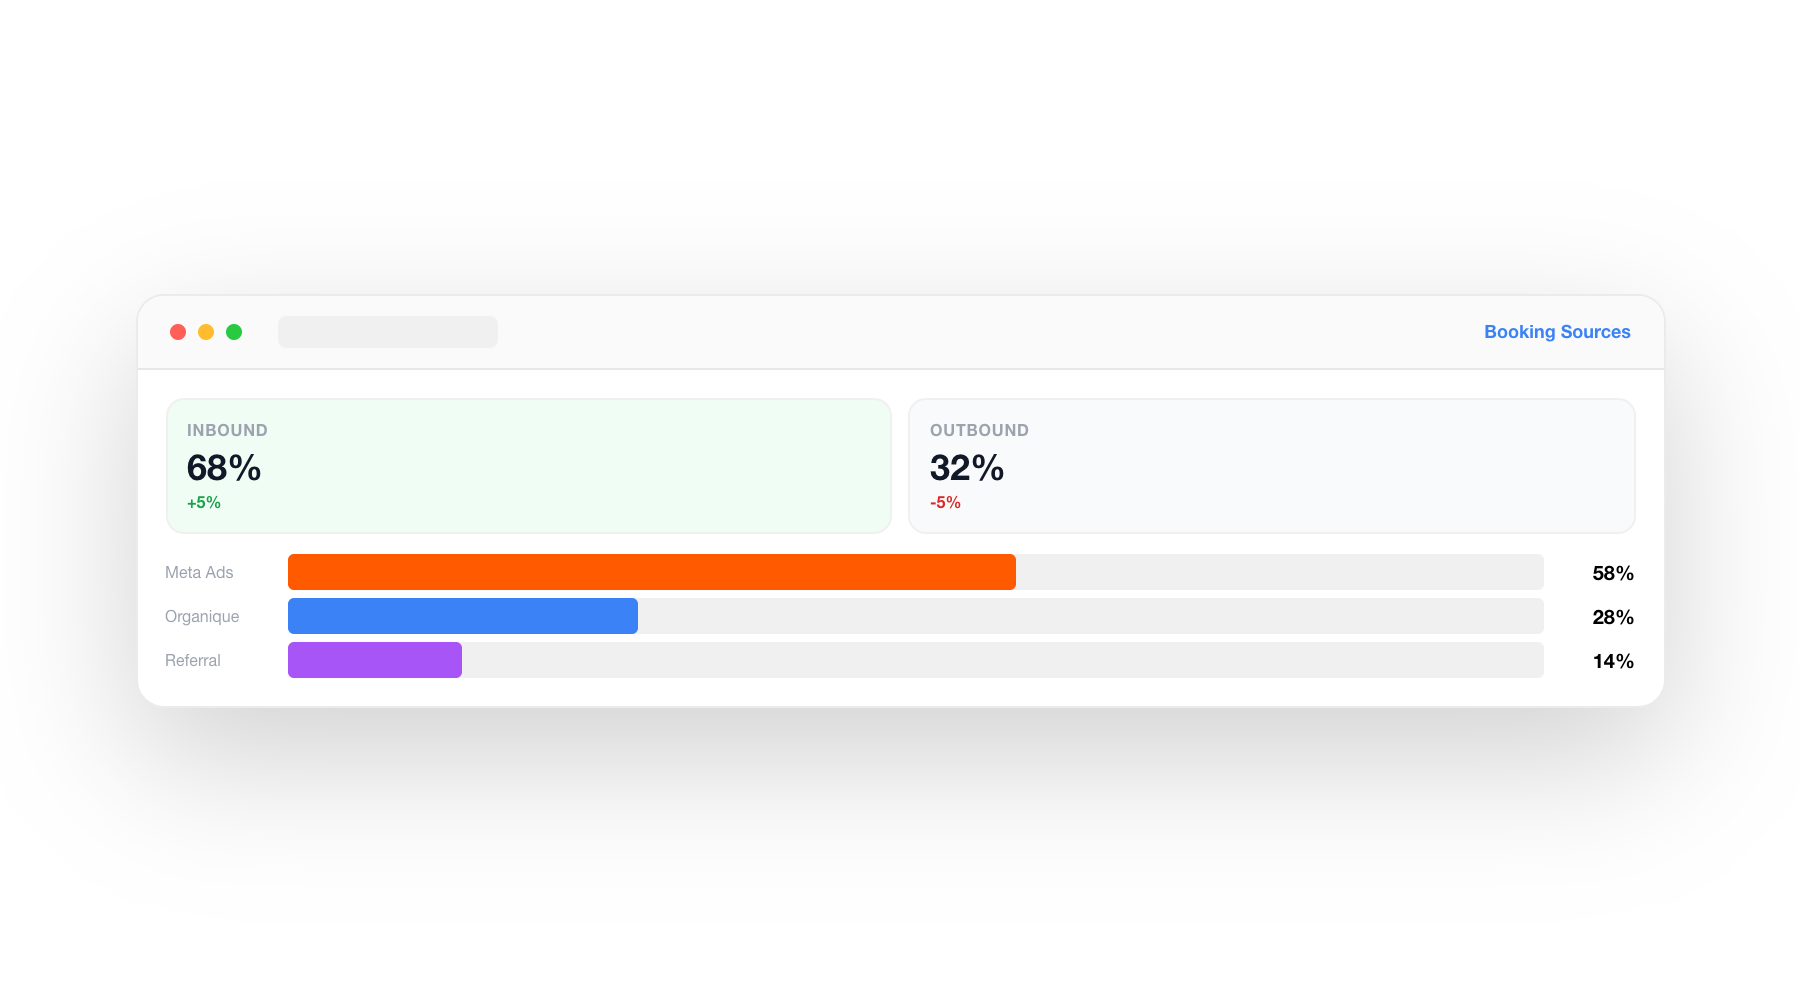Click the red window control dot
This screenshot has height=1000, width=1800.
pyautogui.click(x=178, y=331)
